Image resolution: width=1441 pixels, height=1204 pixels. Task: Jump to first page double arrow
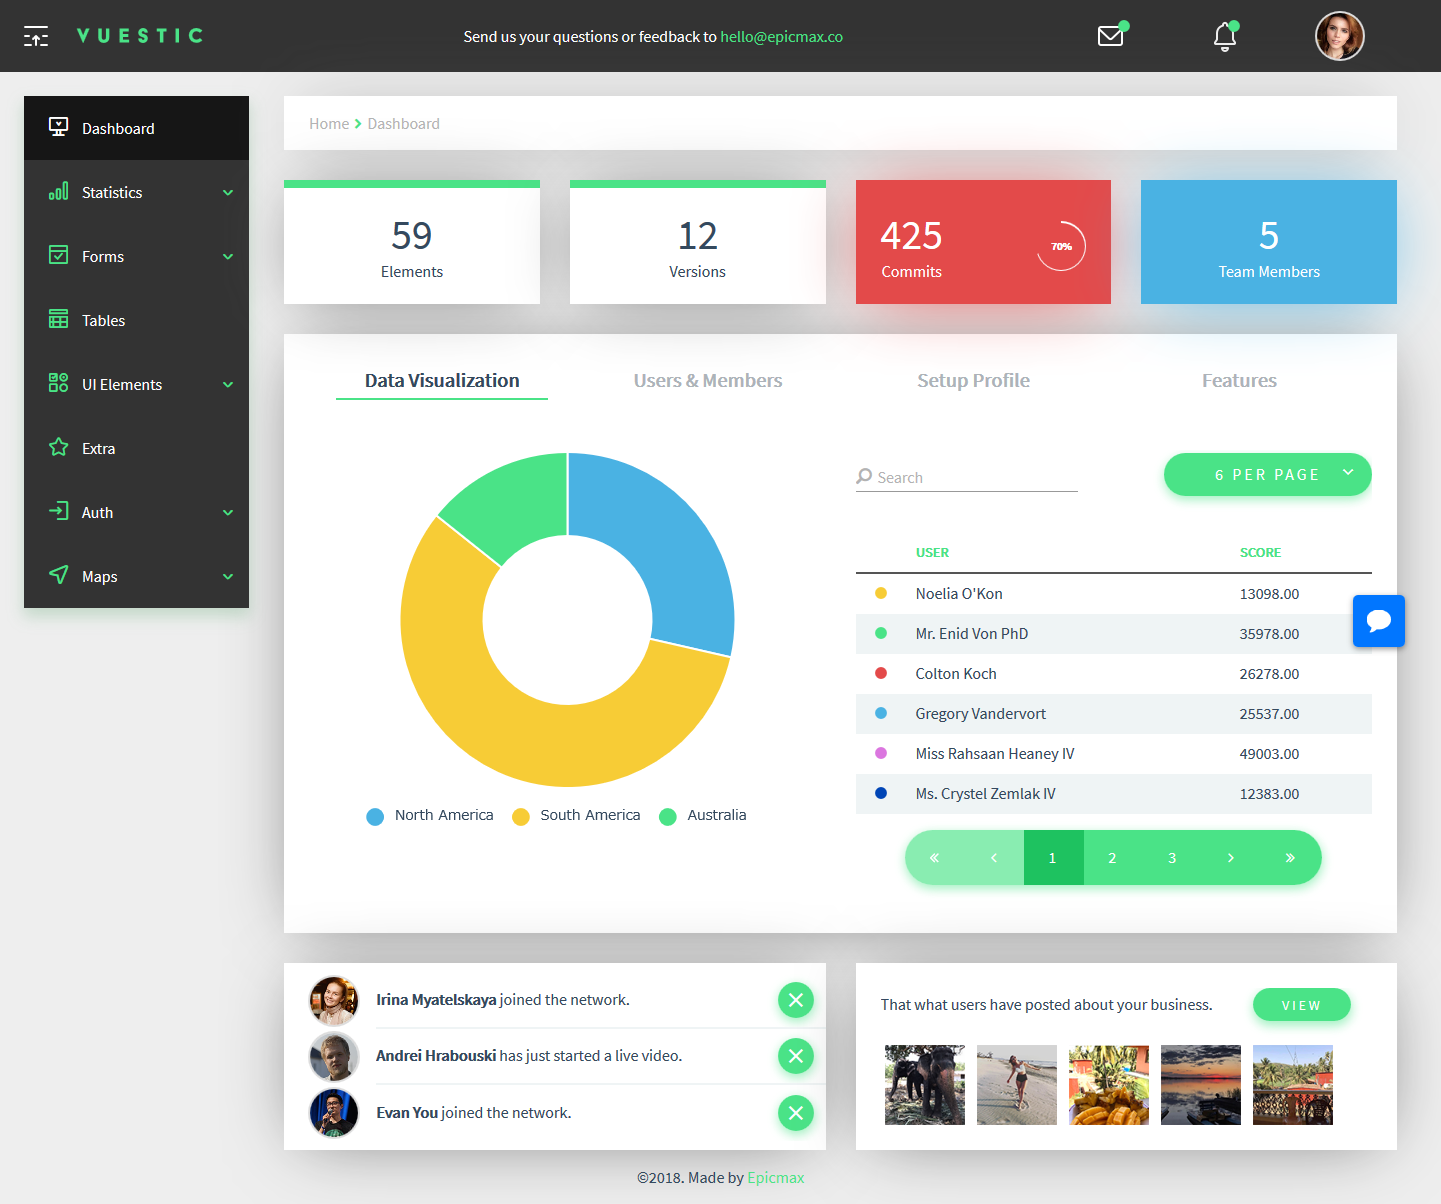pos(935,858)
